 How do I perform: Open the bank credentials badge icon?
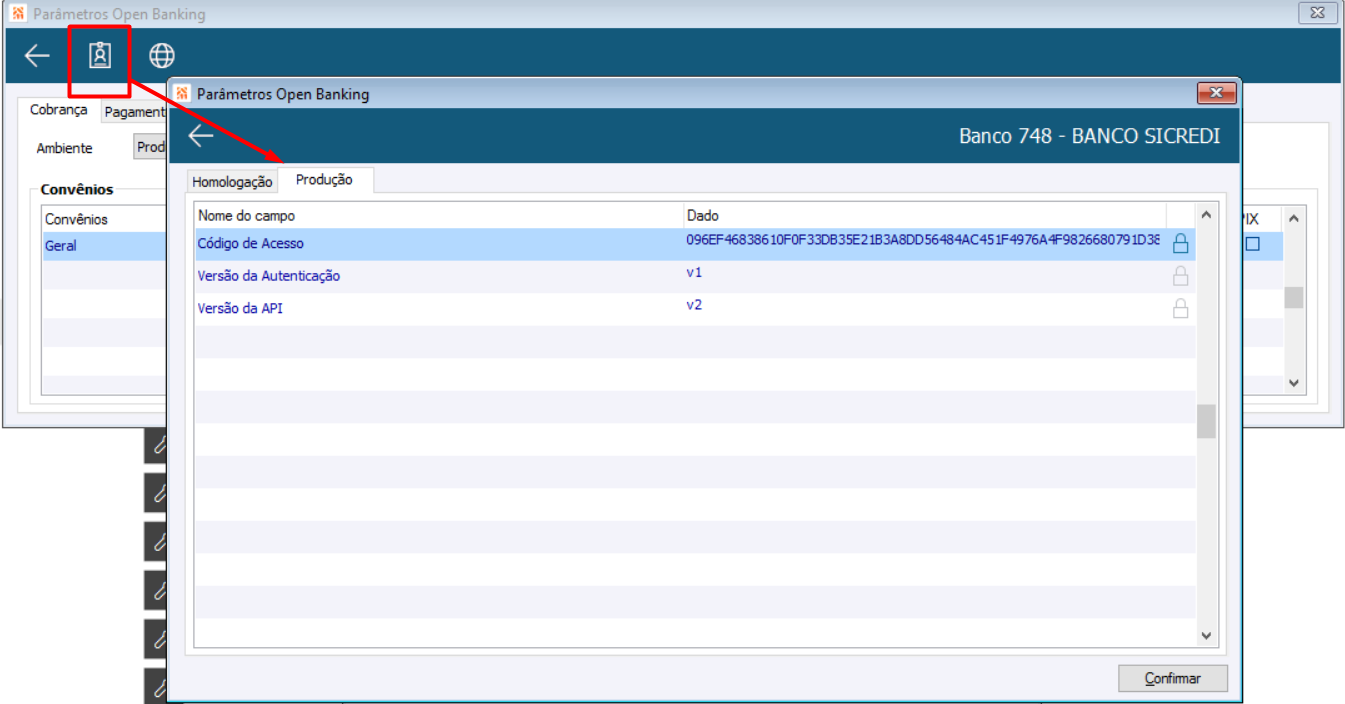pos(99,55)
